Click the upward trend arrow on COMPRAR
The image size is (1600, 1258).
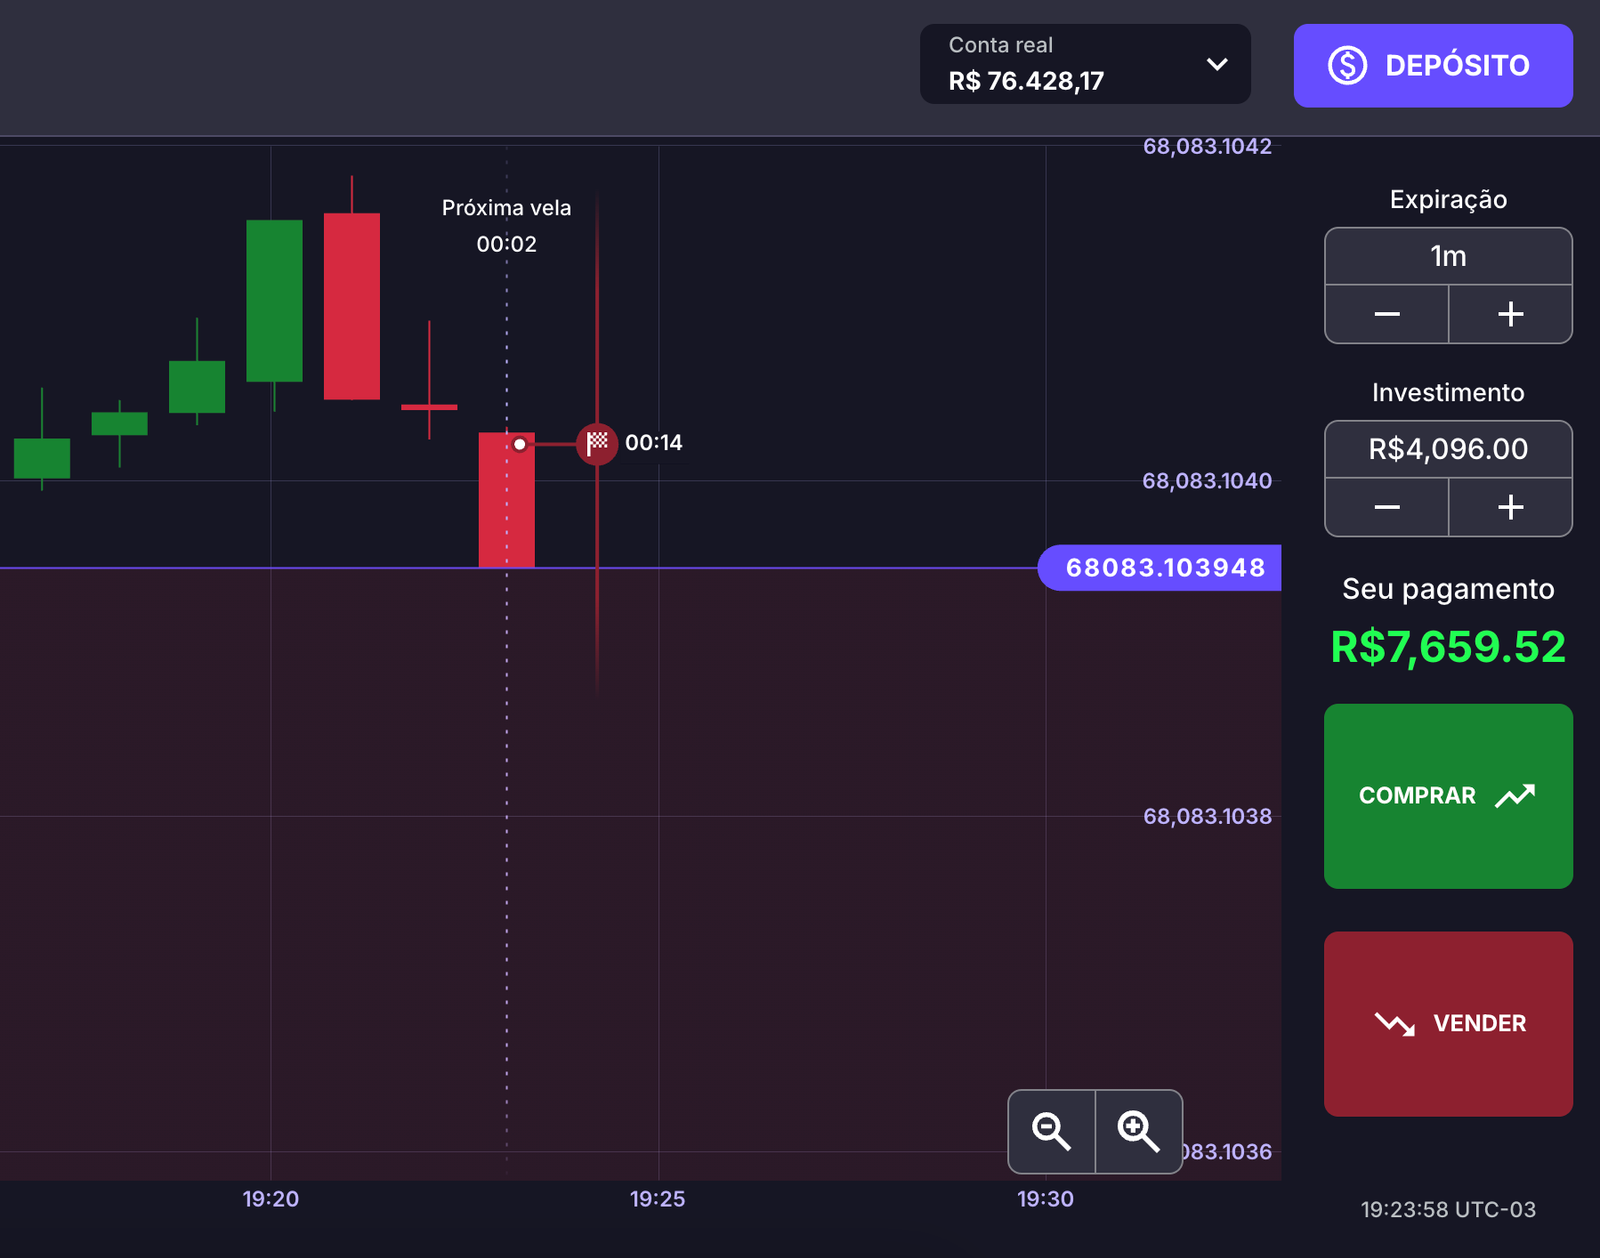point(1515,796)
